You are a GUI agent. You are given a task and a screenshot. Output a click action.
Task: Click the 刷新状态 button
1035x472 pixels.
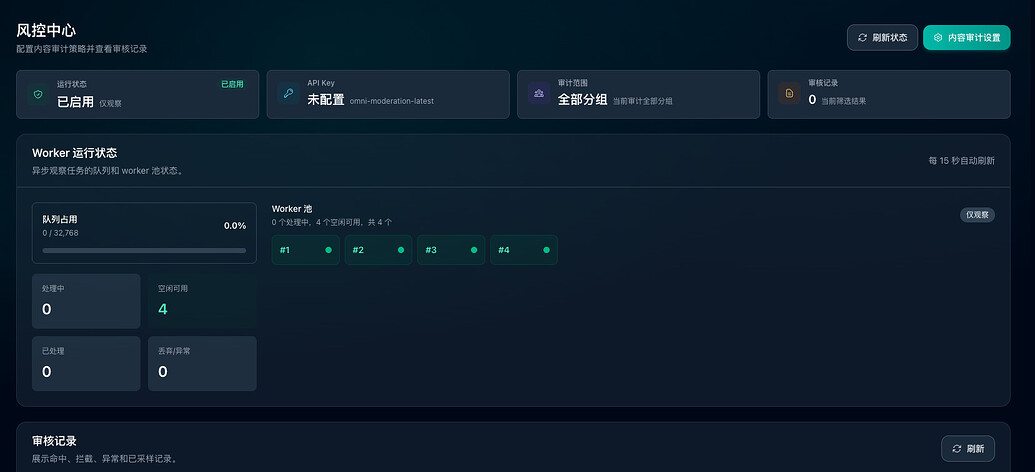882,38
